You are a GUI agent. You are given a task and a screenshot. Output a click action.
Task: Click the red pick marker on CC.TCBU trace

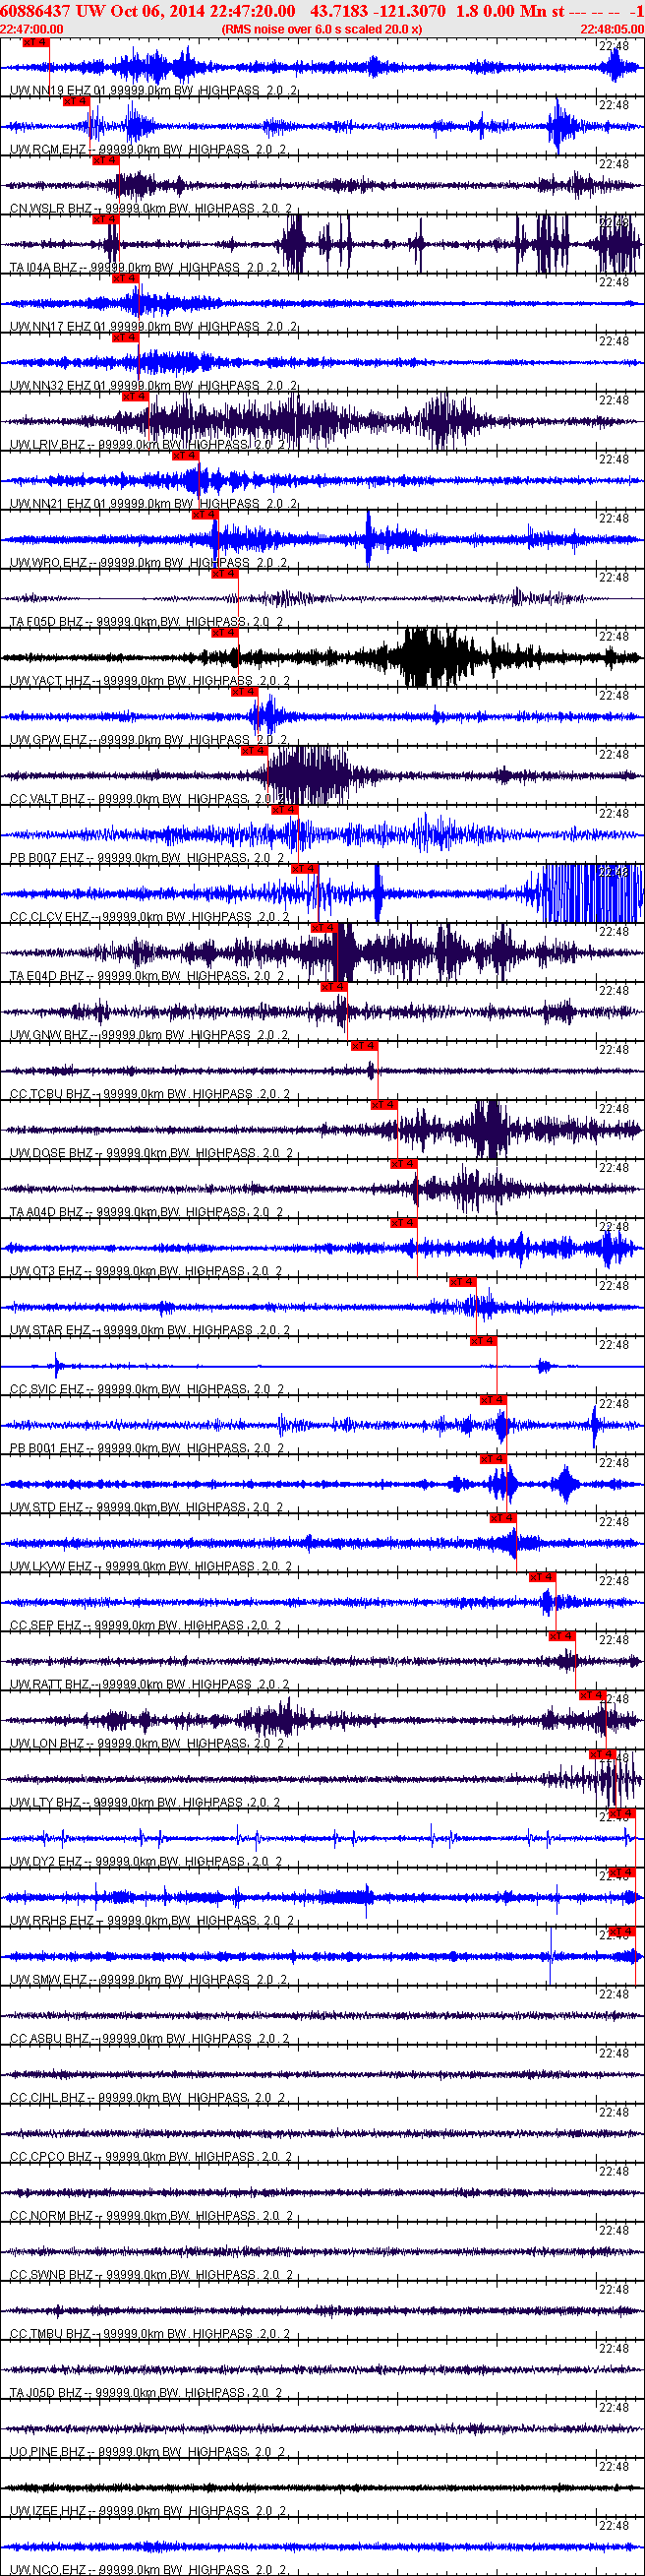(364, 1045)
